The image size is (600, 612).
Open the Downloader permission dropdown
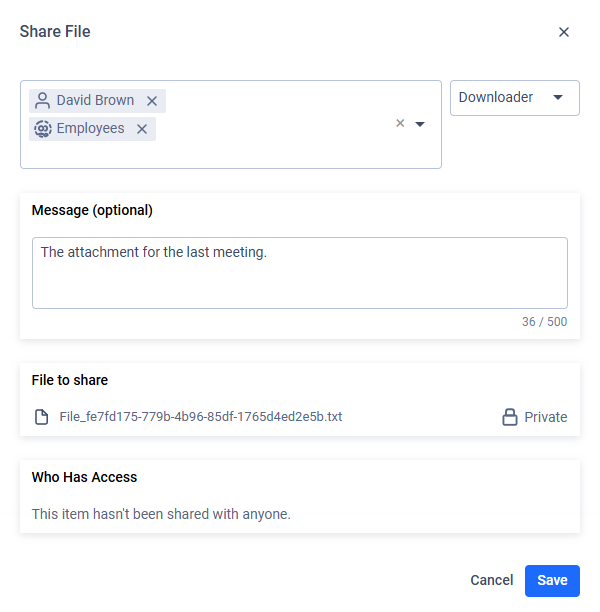pos(515,98)
